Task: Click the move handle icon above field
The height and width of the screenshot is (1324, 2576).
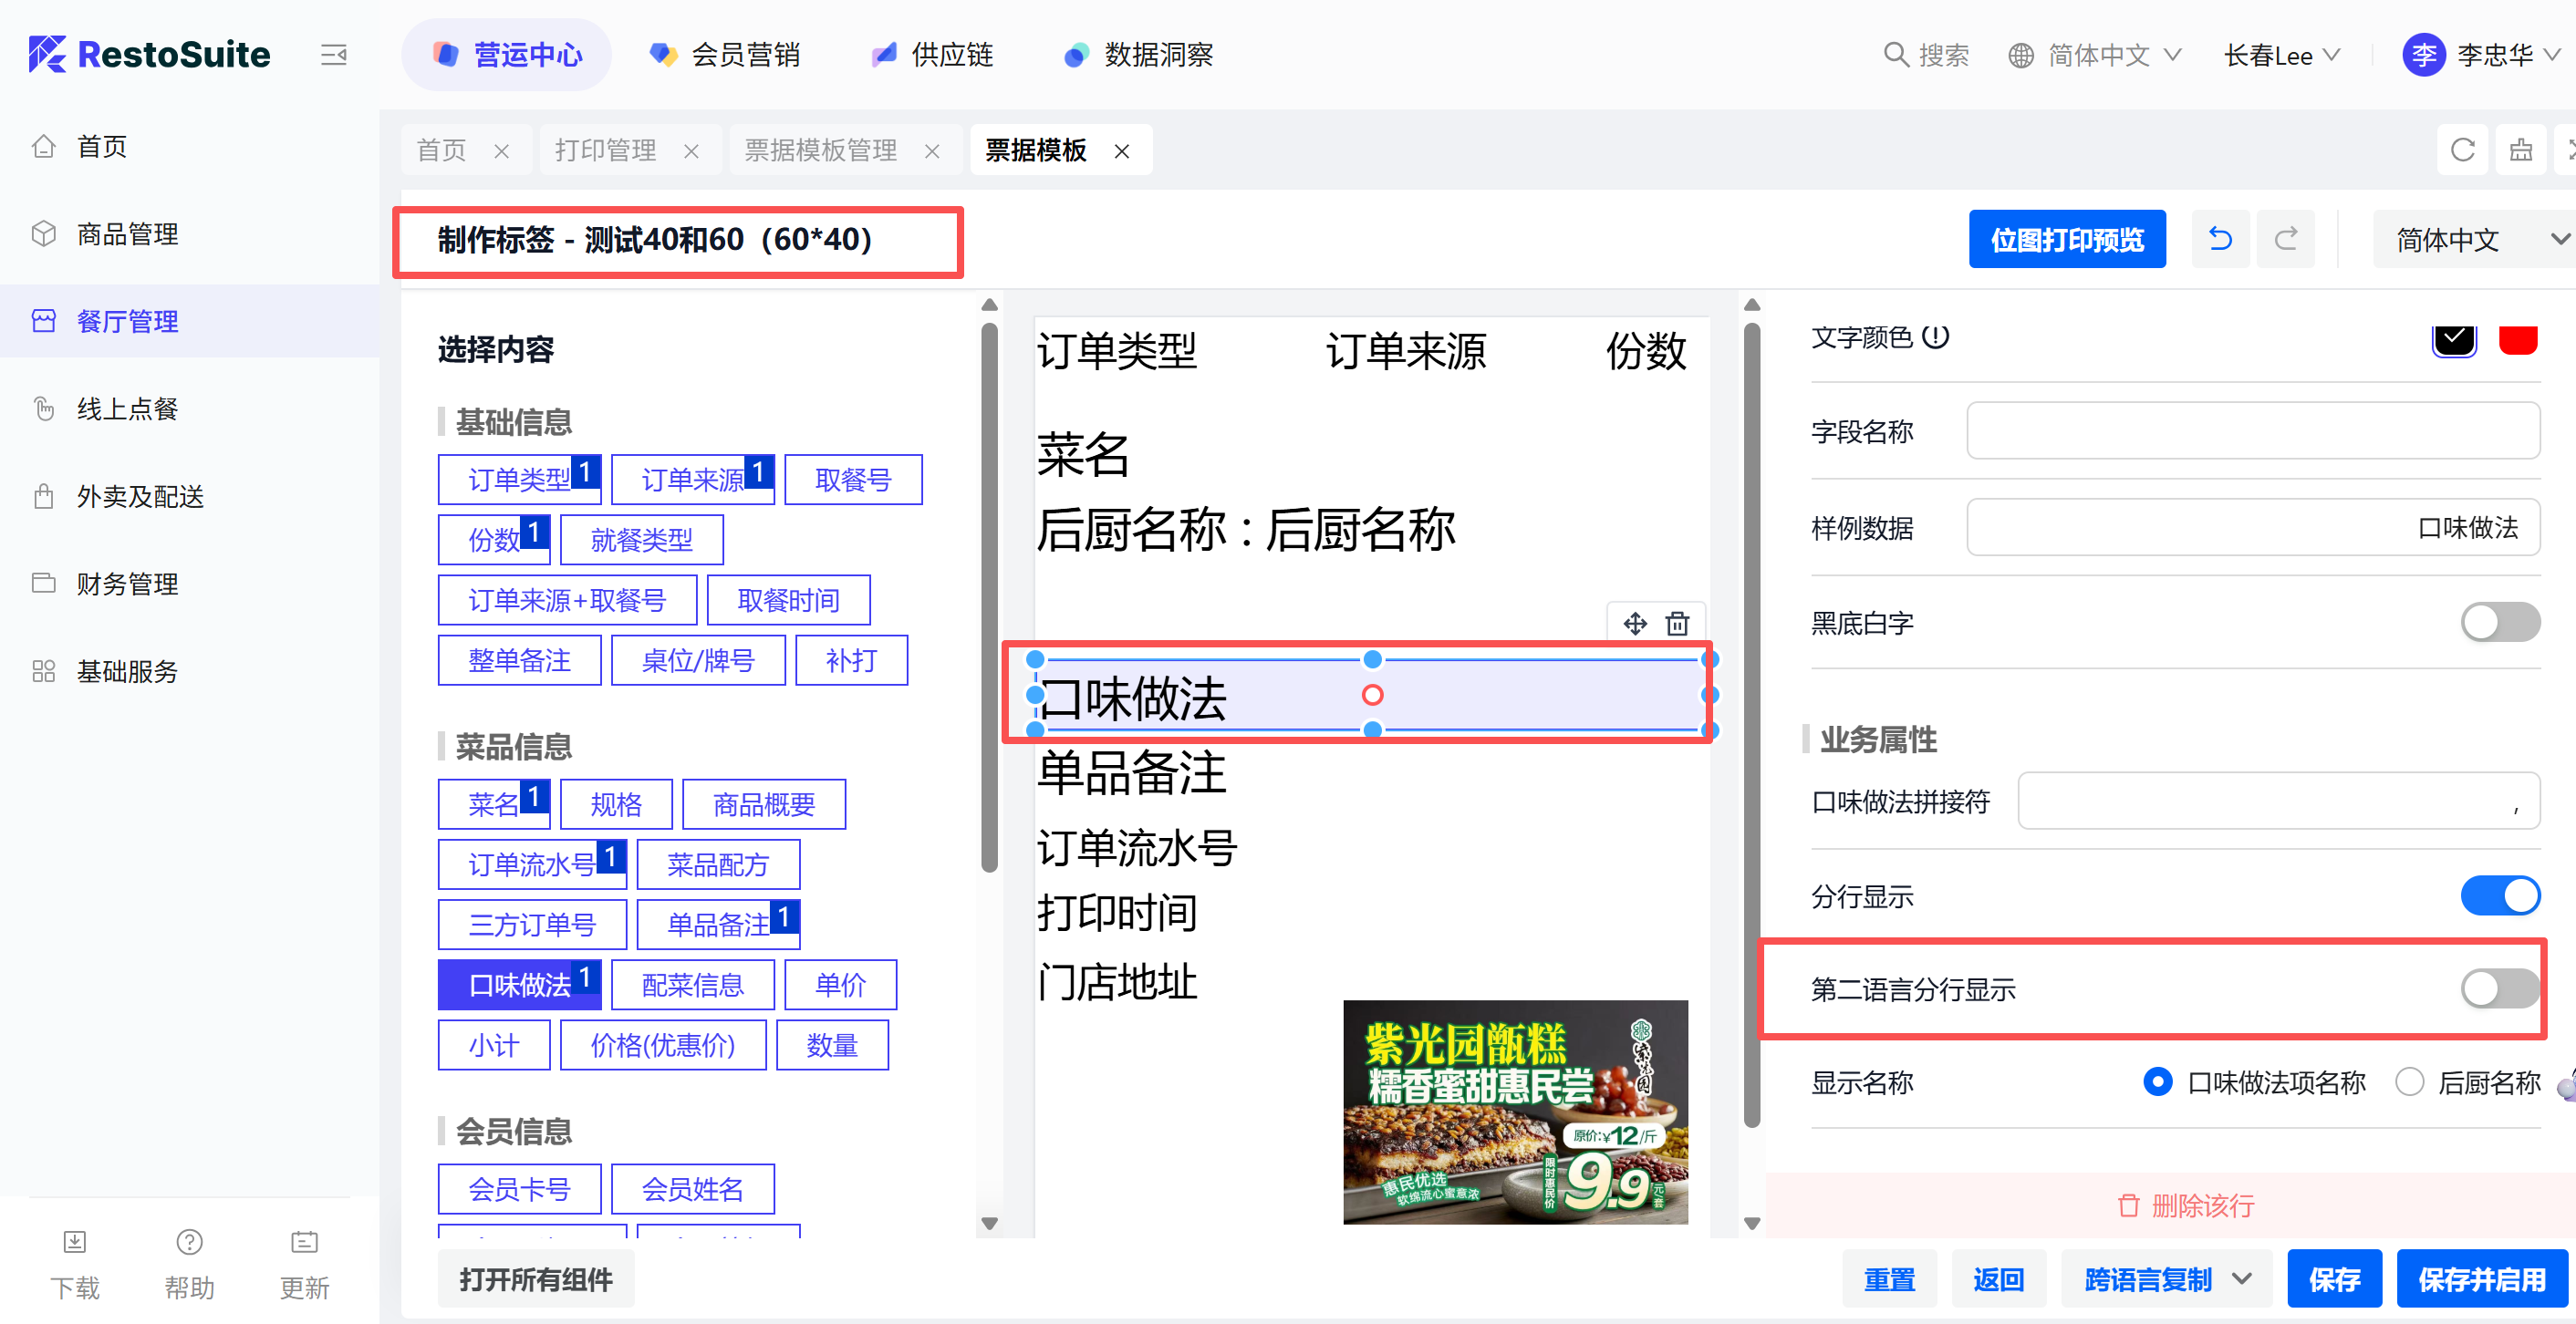Action: tap(1634, 623)
